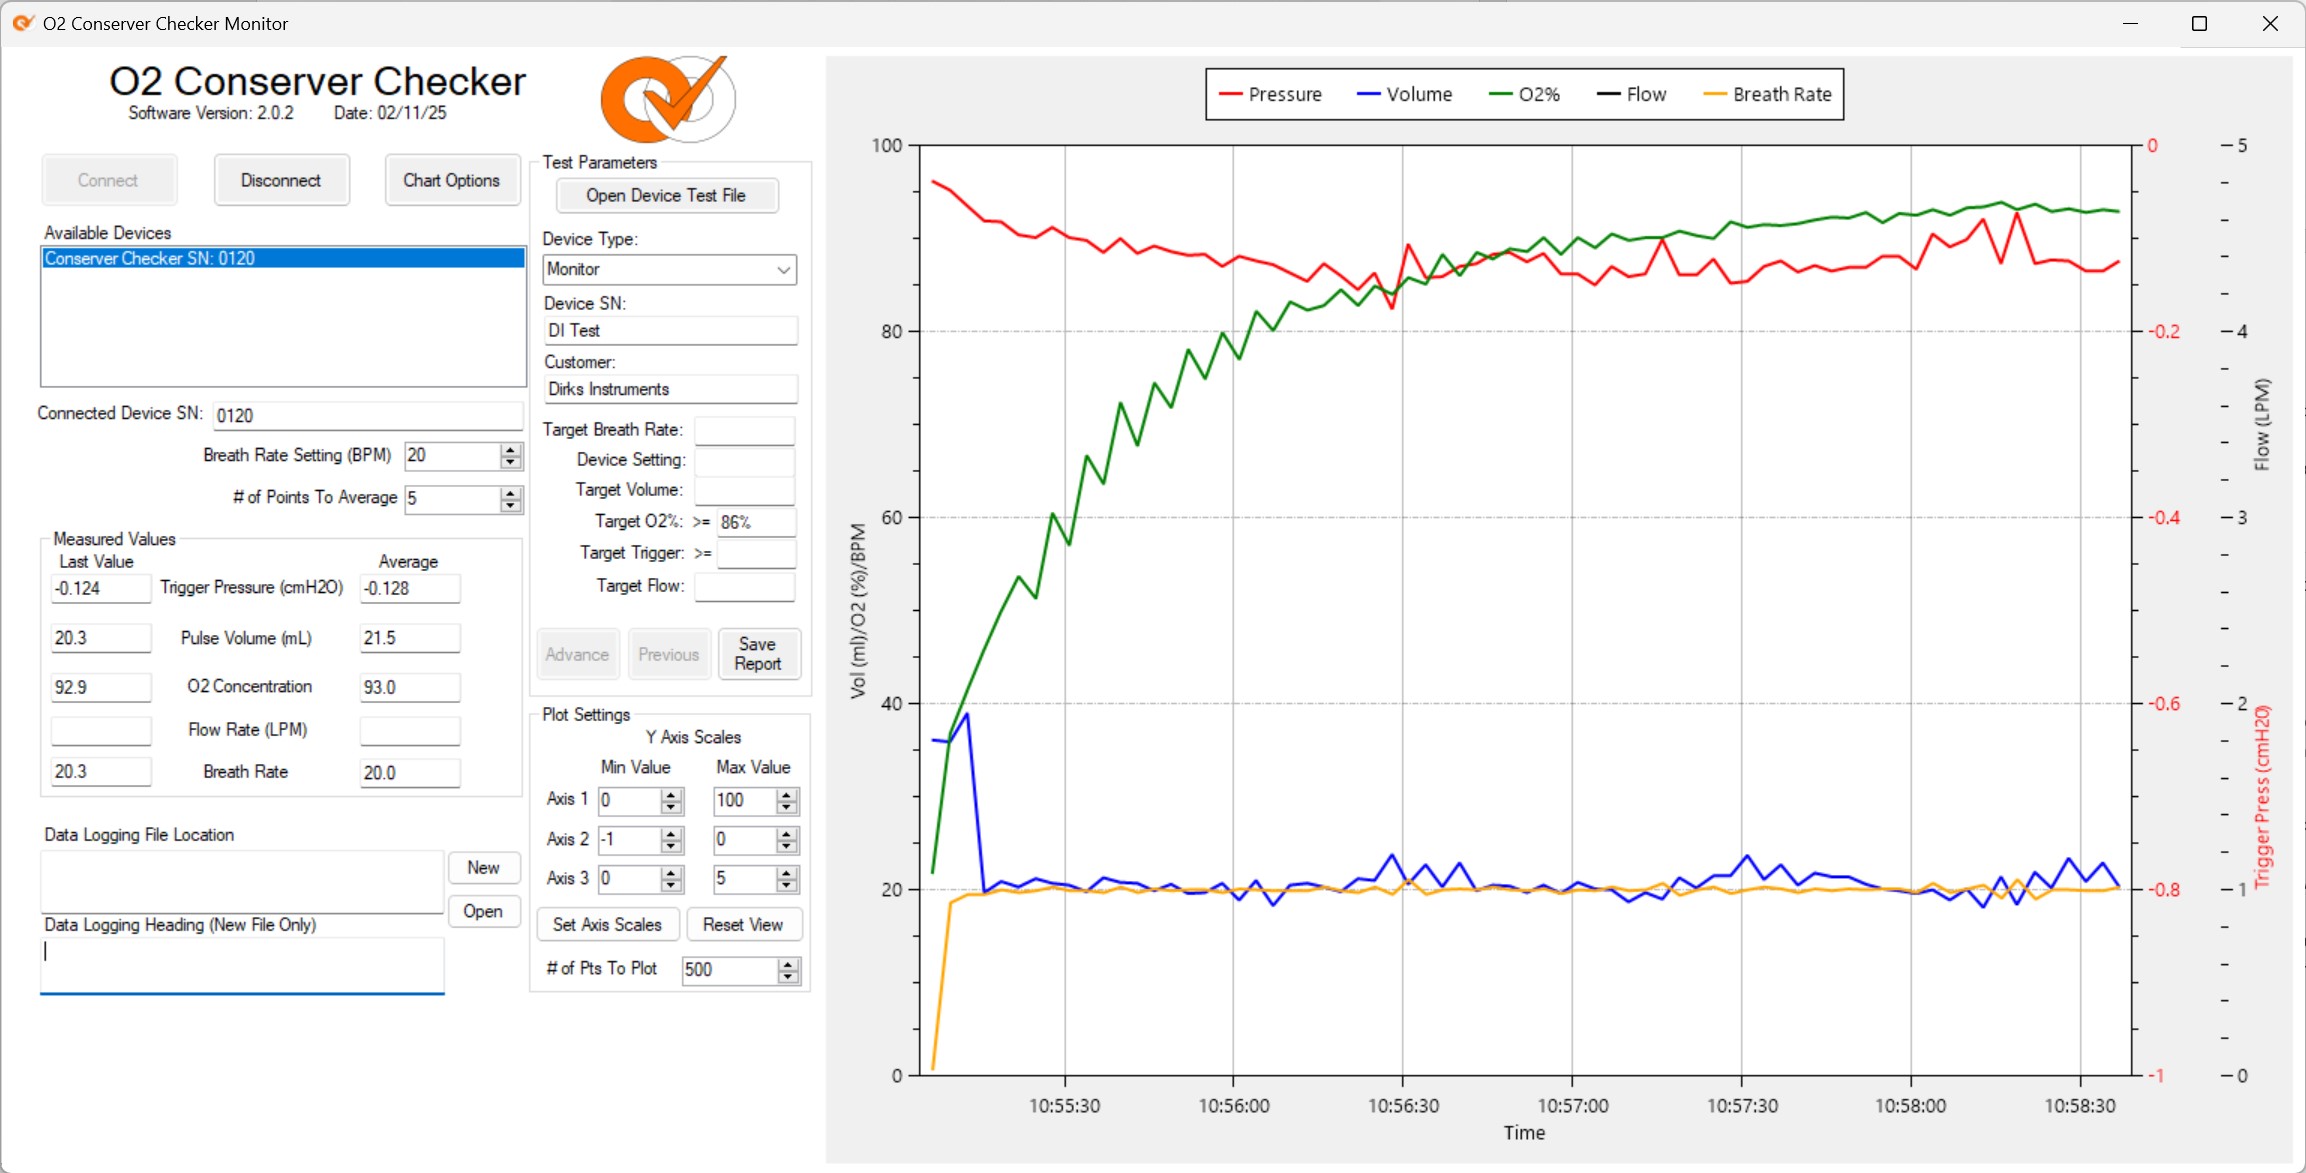Click the Reset View button
The height and width of the screenshot is (1173, 2306).
(743, 925)
